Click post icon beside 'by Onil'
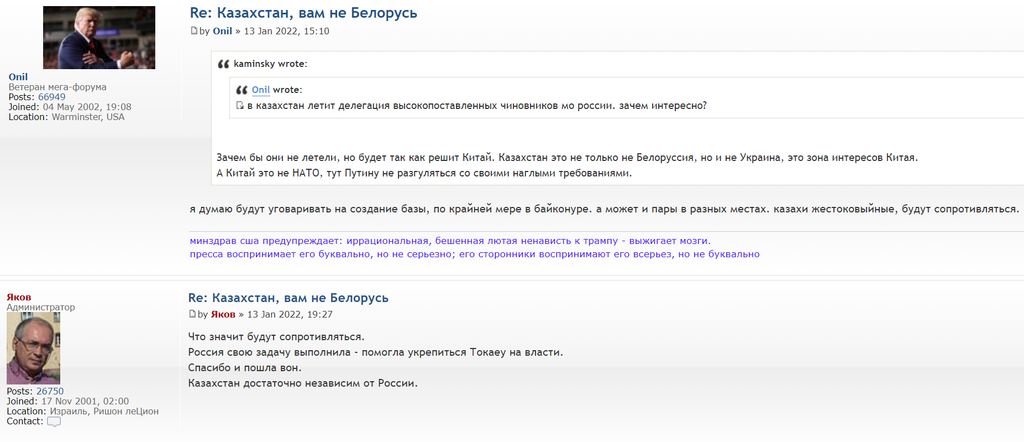The image size is (1024, 442). pyautogui.click(x=193, y=31)
